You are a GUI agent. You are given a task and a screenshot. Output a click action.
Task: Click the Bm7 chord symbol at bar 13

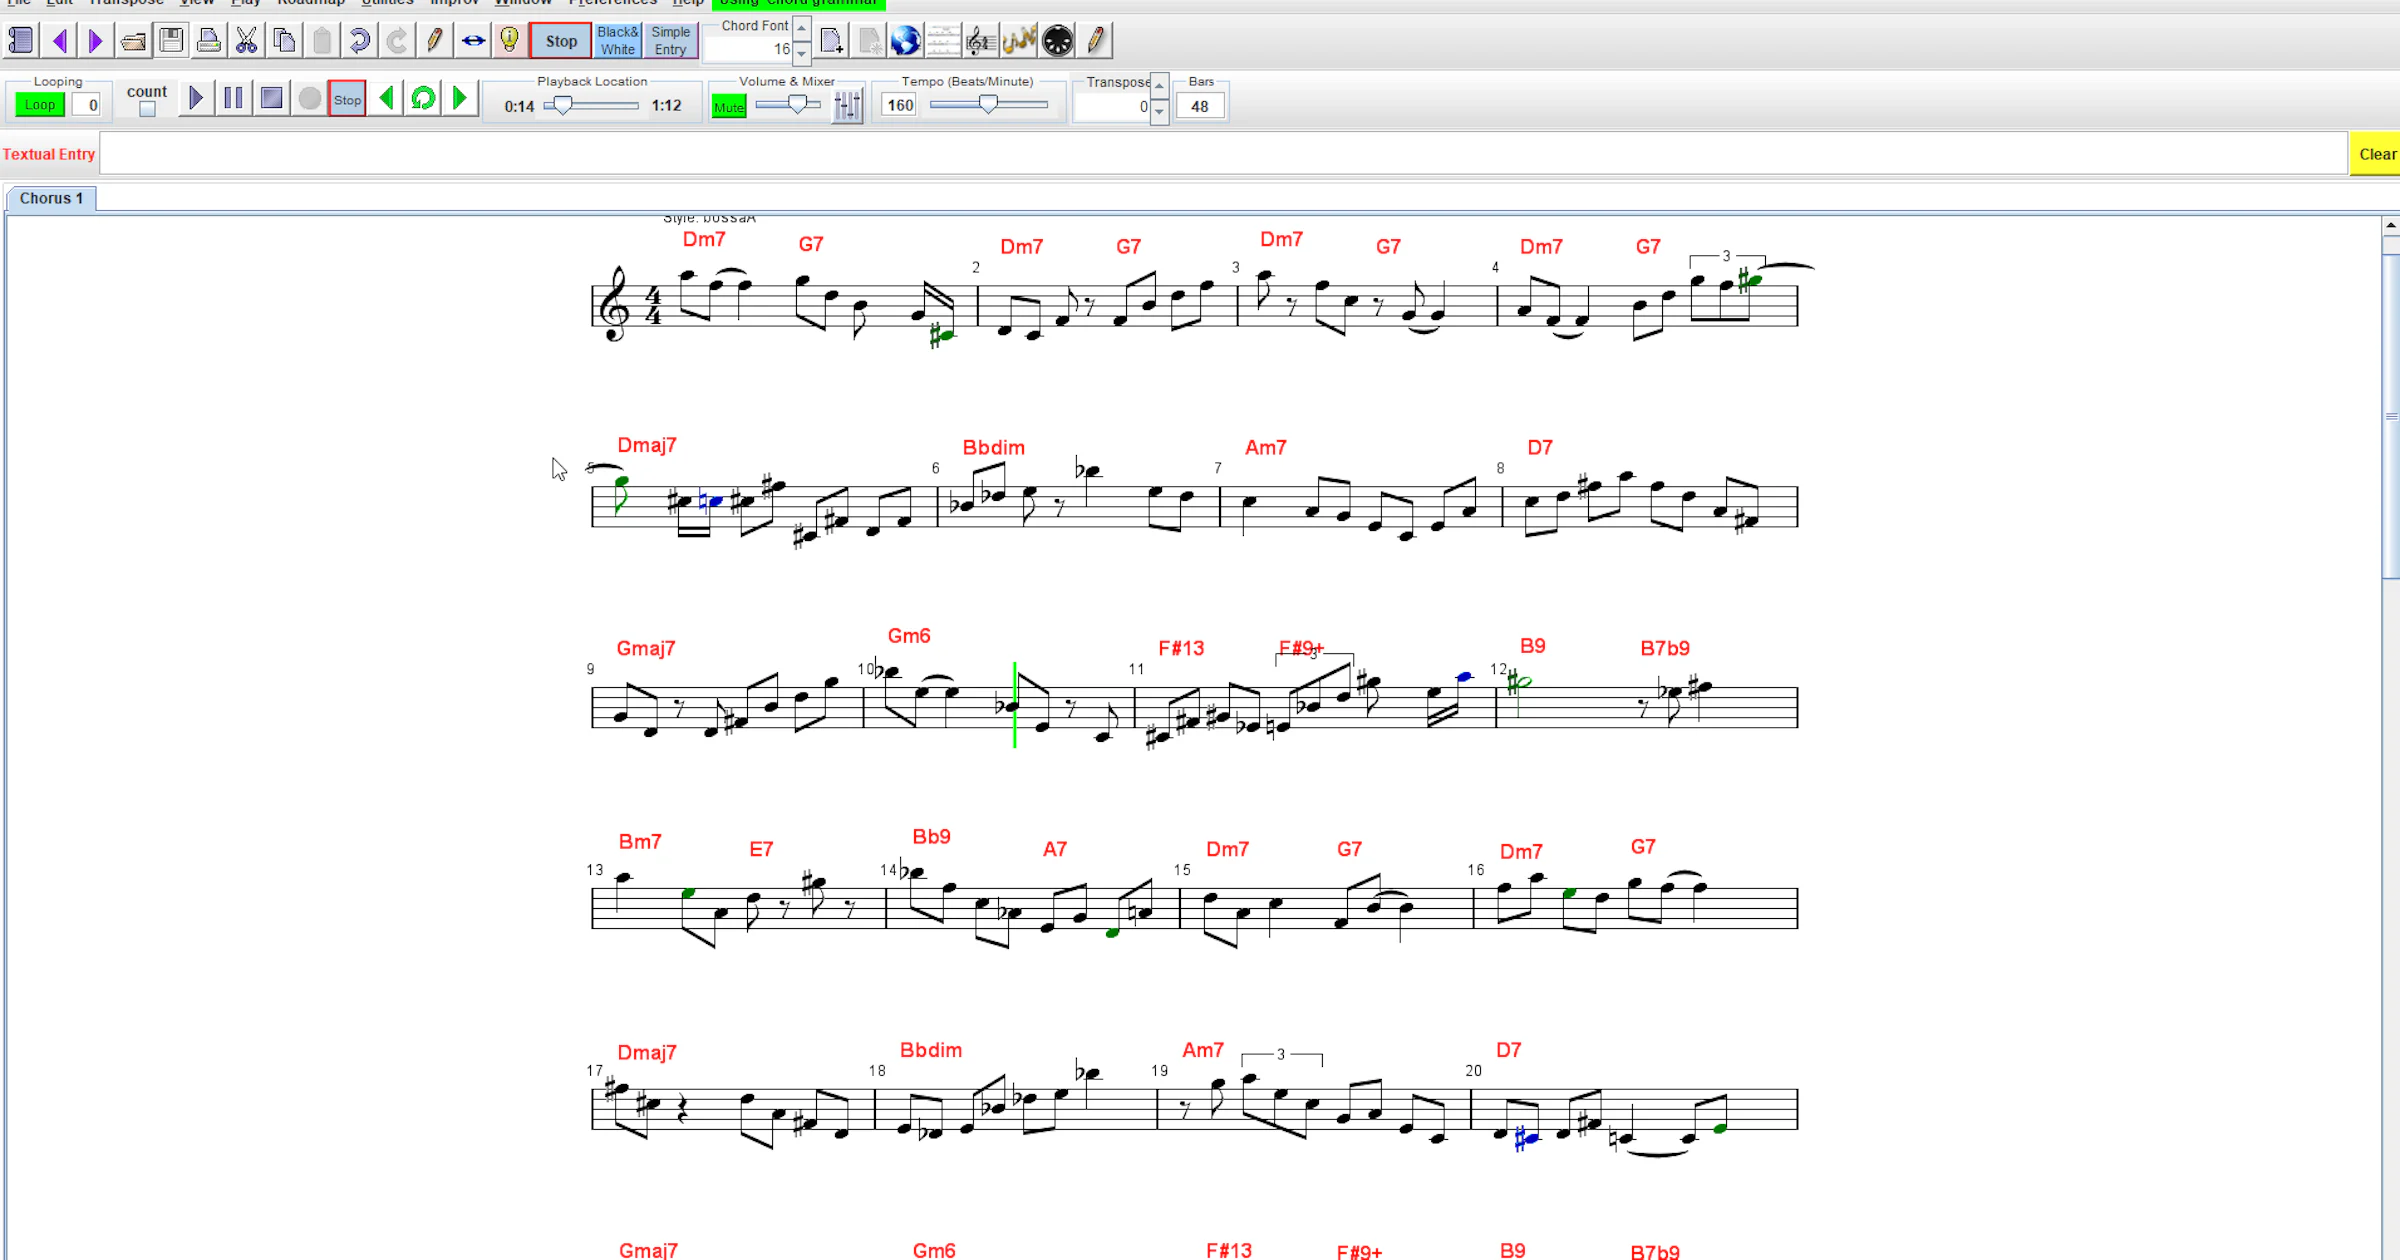point(640,842)
